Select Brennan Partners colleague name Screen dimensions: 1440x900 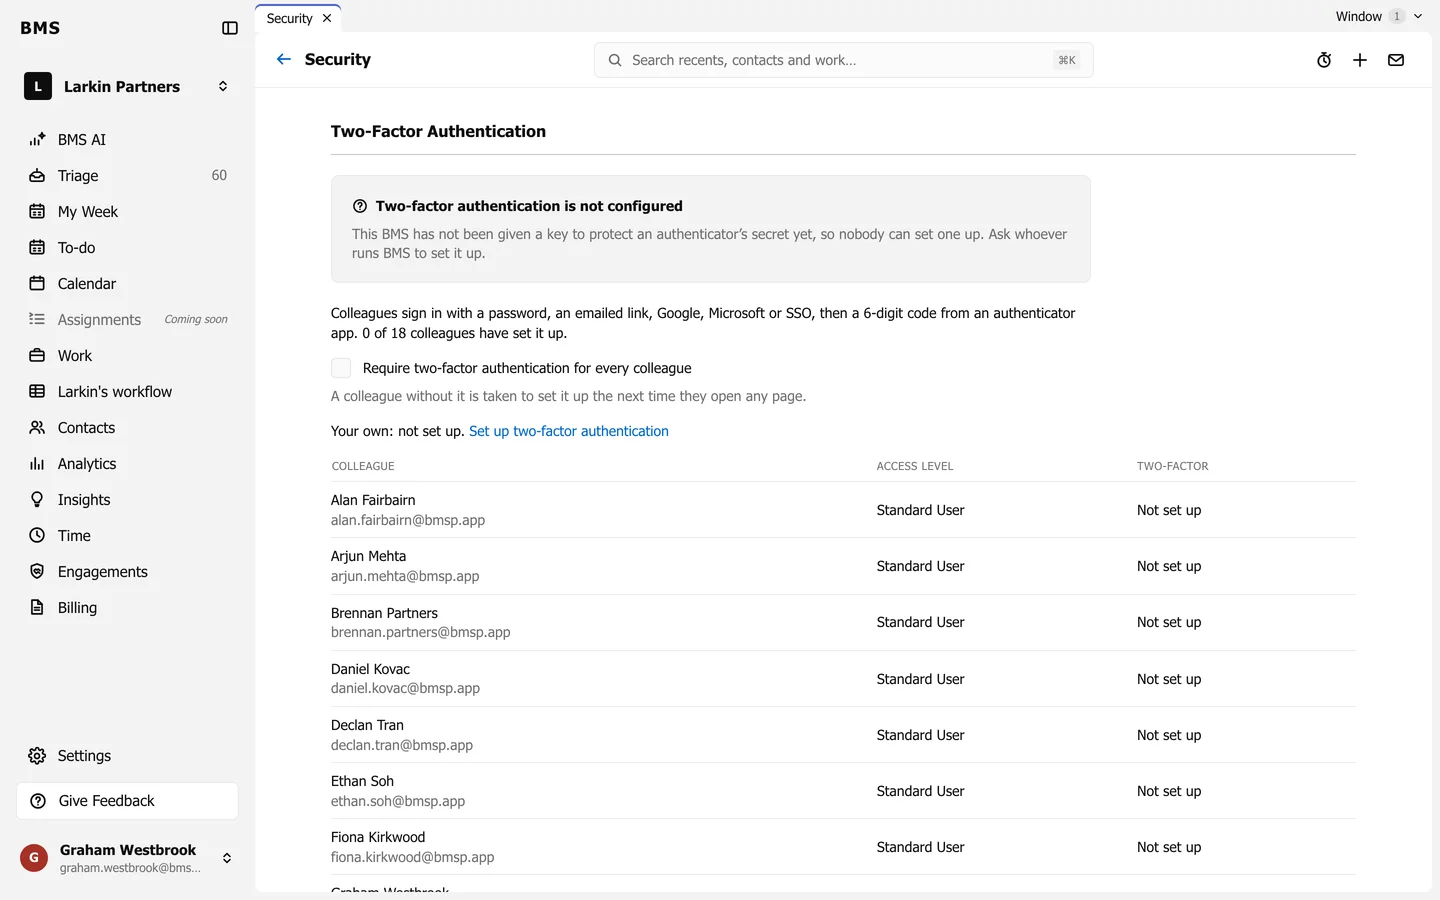tap(384, 613)
